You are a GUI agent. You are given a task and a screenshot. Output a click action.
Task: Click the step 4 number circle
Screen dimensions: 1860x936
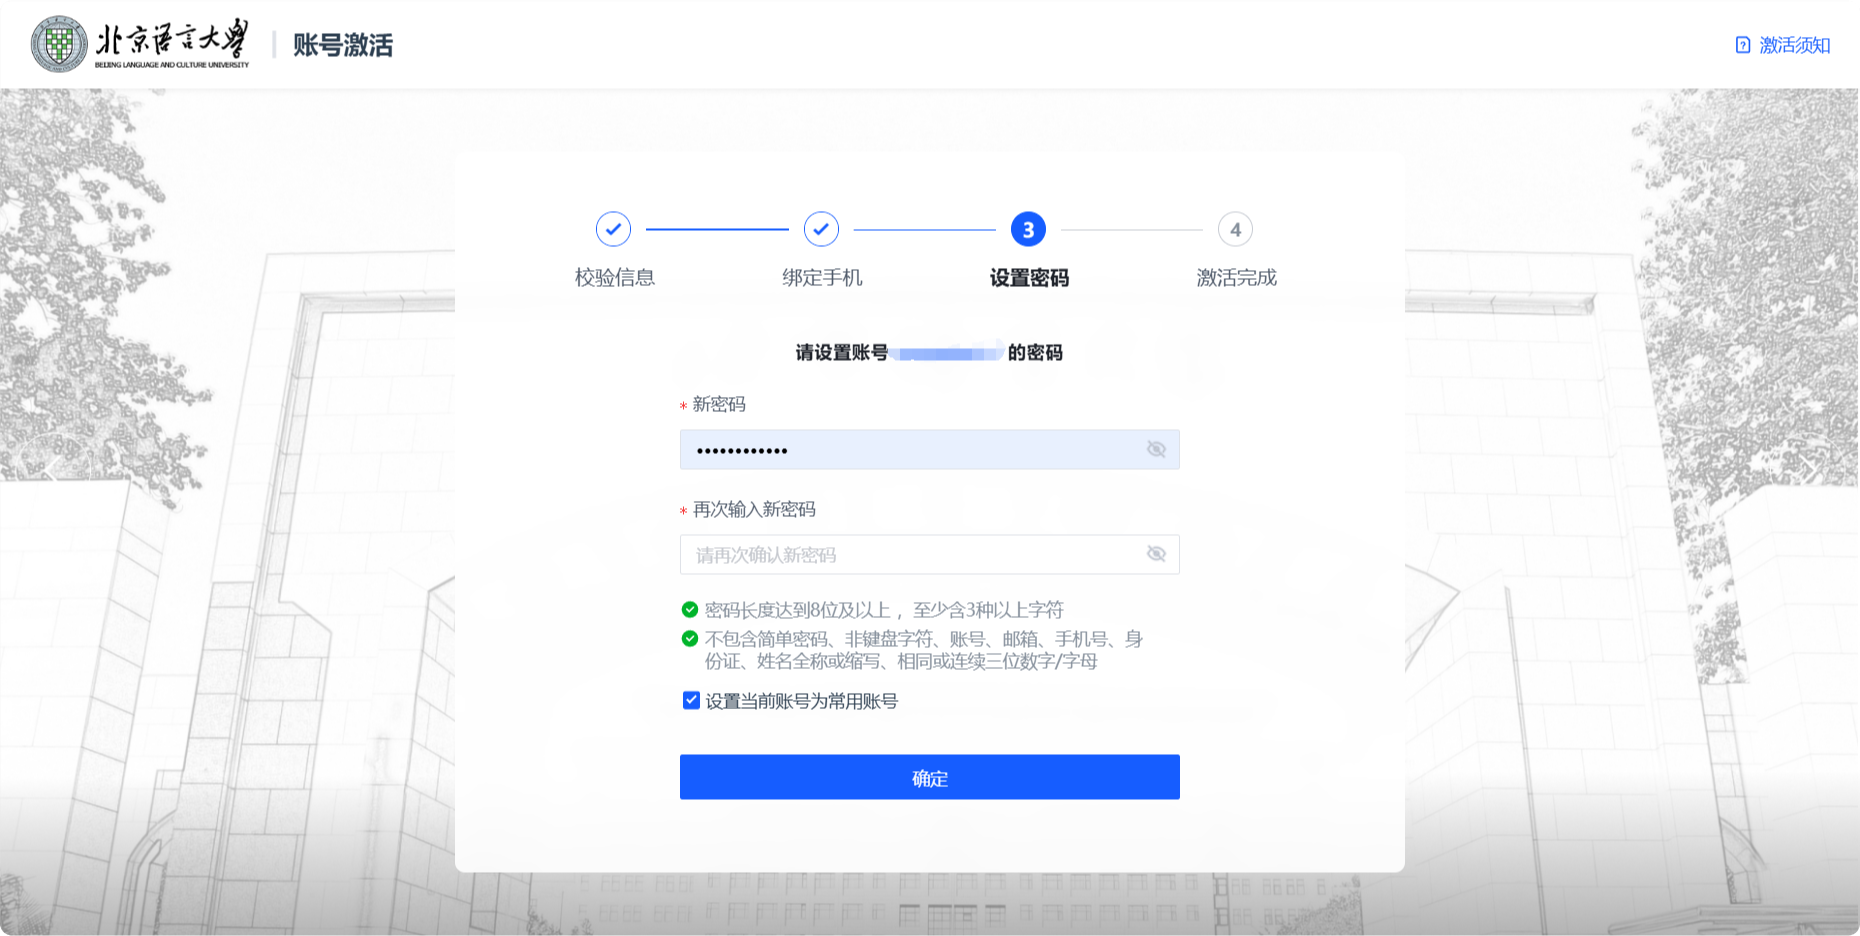pyautogui.click(x=1235, y=229)
